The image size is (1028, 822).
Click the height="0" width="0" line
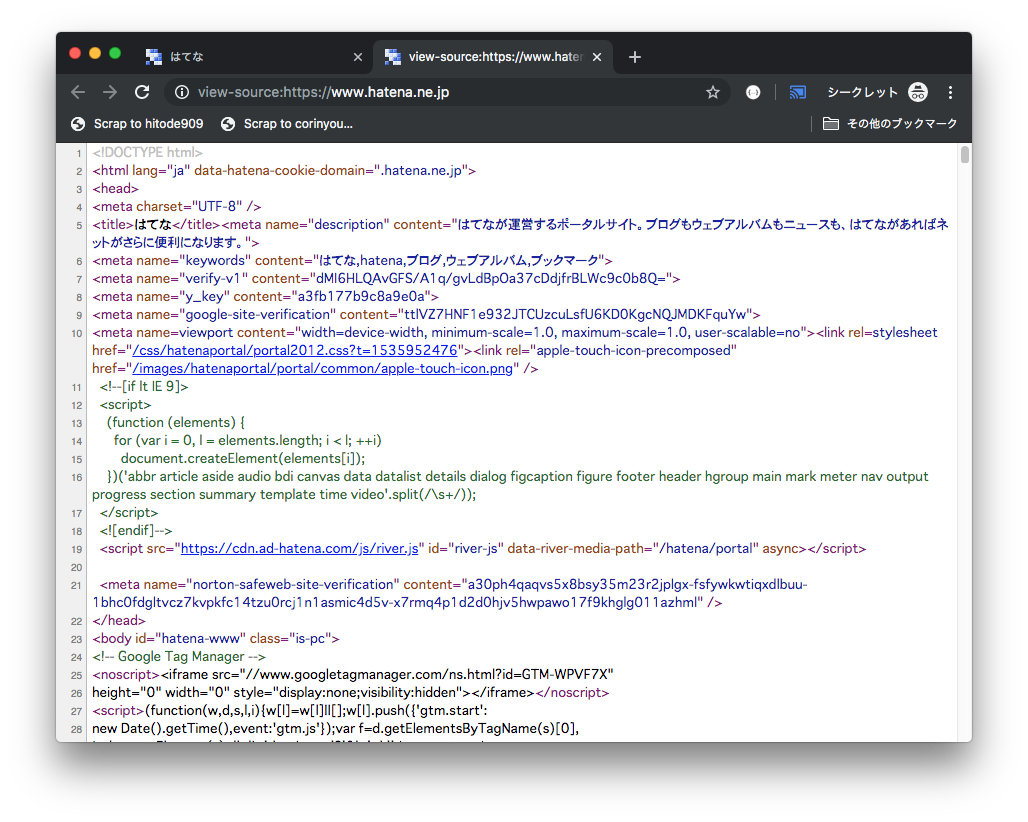(x=351, y=693)
